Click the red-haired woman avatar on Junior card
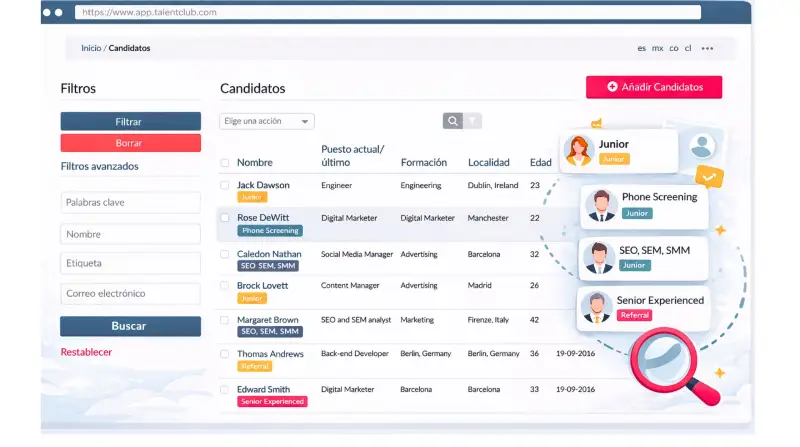Screen dimensions: 800x447 pyautogui.click(x=579, y=150)
